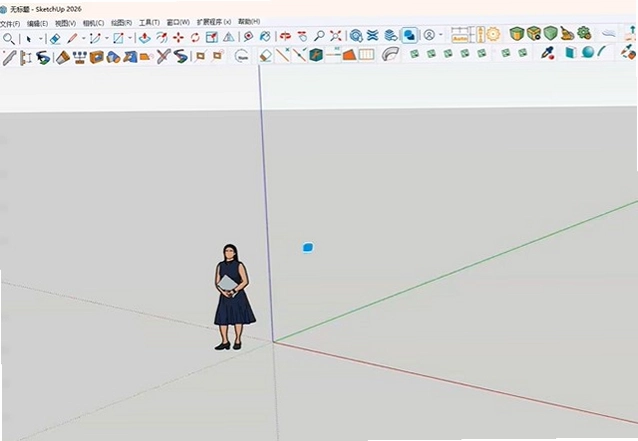
Task: Open the 工具(T) menu
Action: pyautogui.click(x=149, y=22)
